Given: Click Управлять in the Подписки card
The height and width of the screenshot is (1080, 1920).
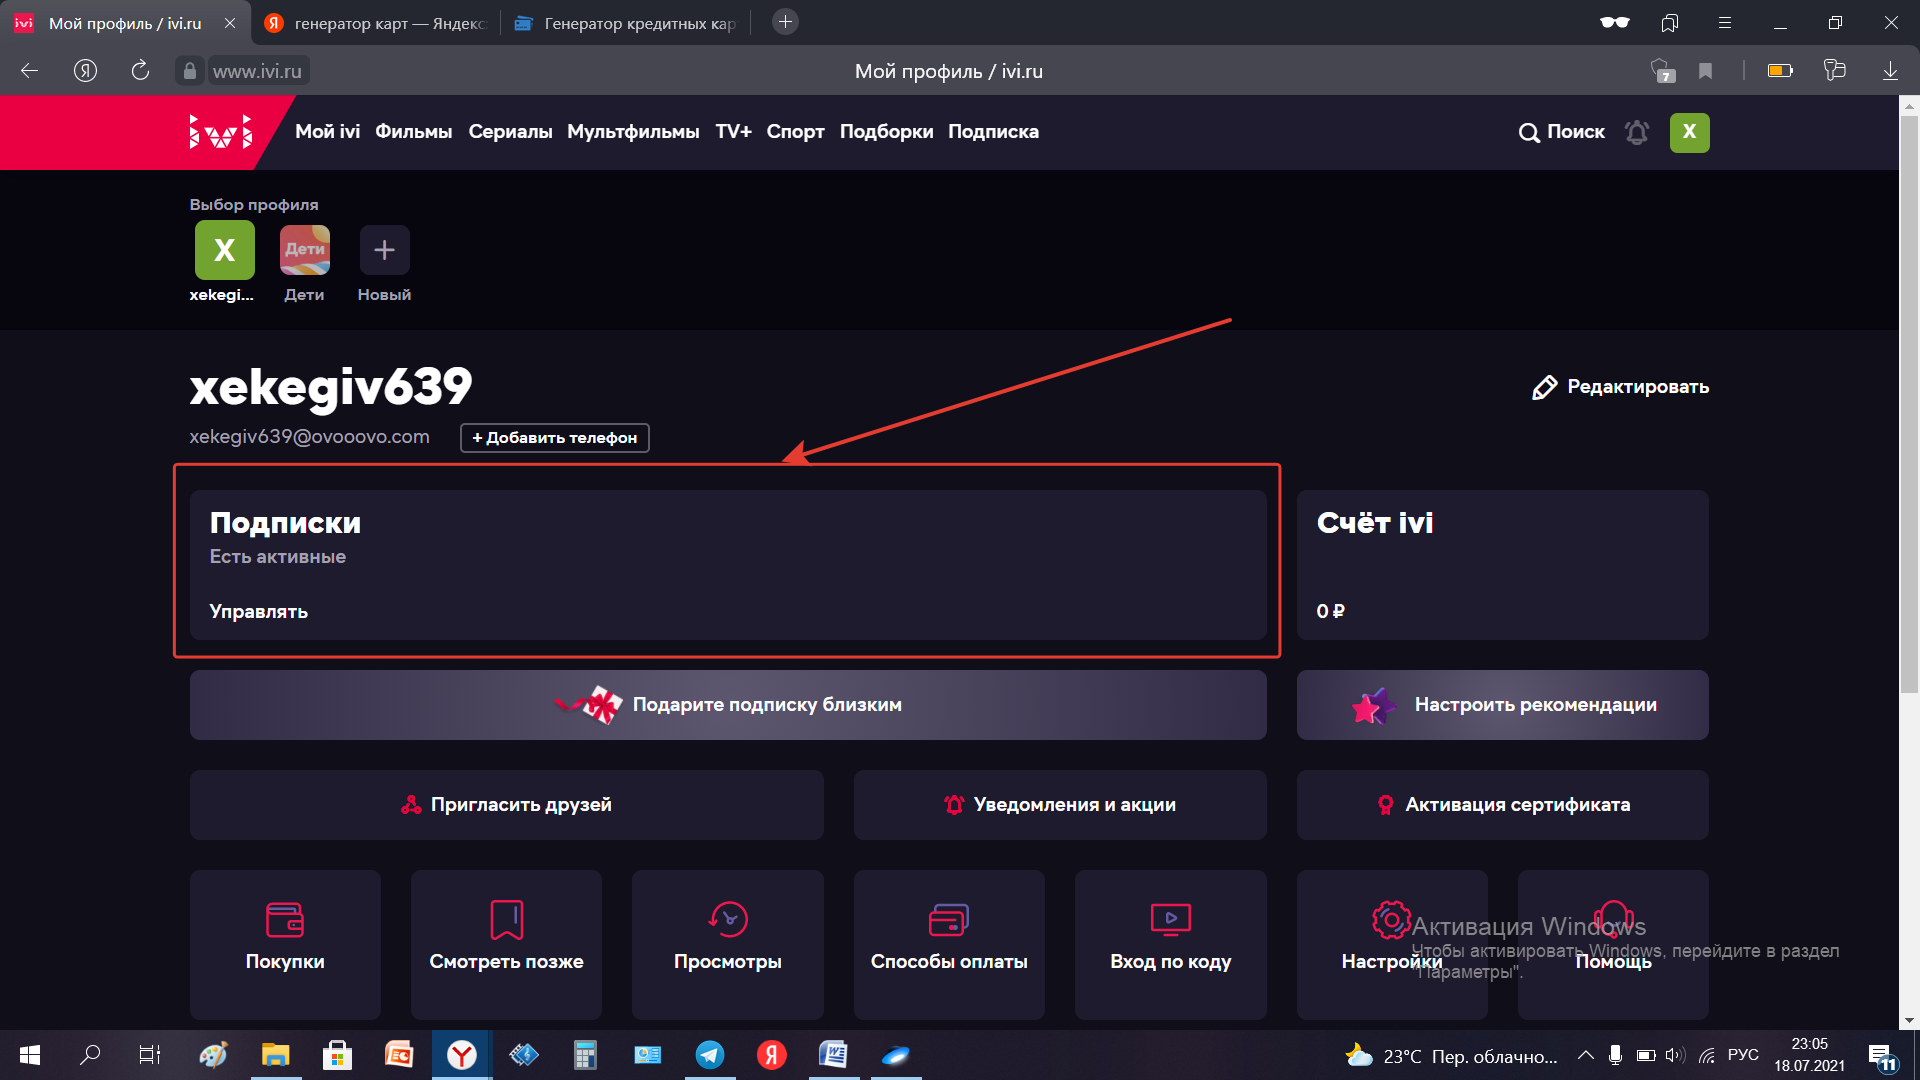Looking at the screenshot, I should click(258, 611).
